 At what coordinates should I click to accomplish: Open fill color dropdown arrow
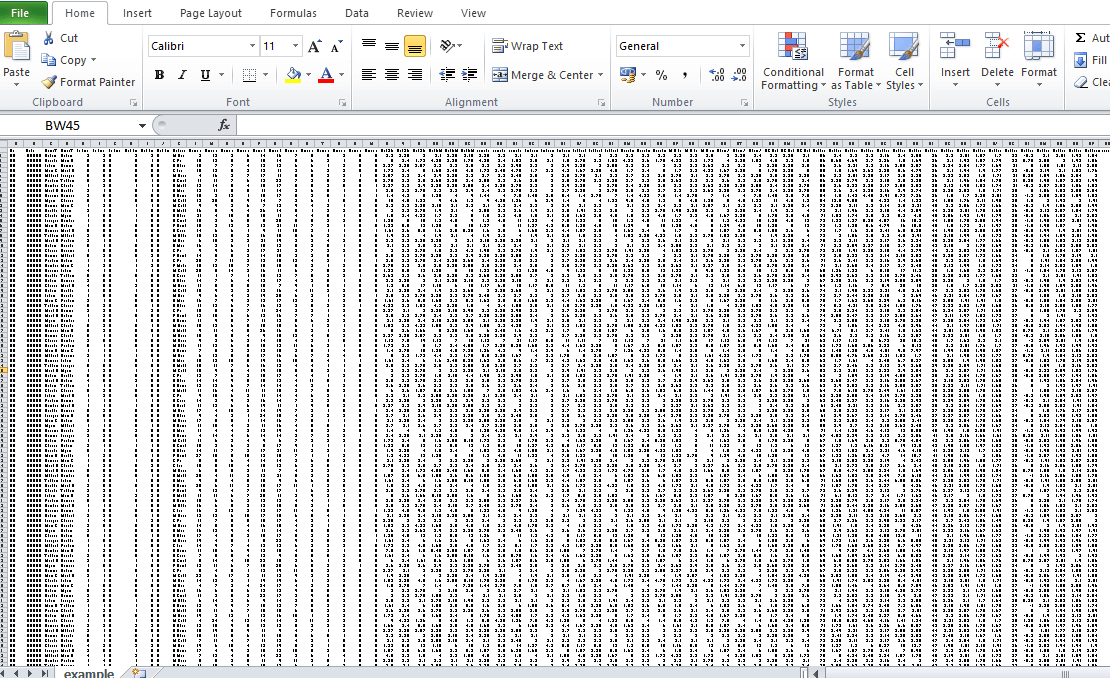pyautogui.click(x=309, y=75)
